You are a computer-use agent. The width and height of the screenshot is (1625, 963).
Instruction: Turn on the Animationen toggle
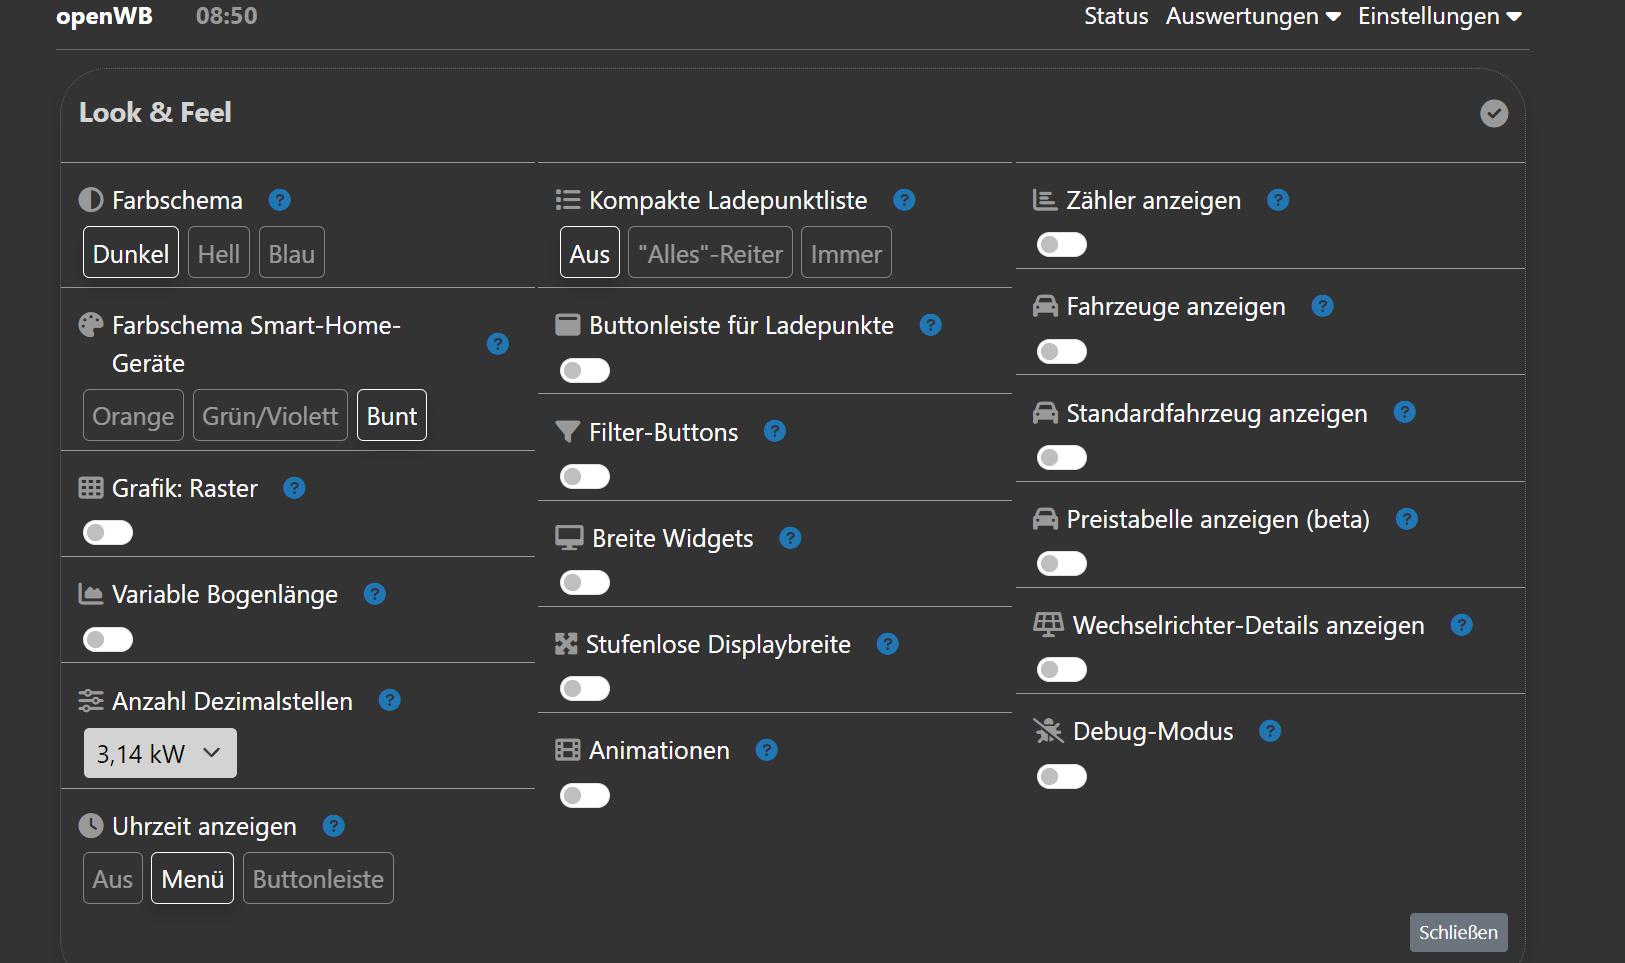(x=585, y=796)
